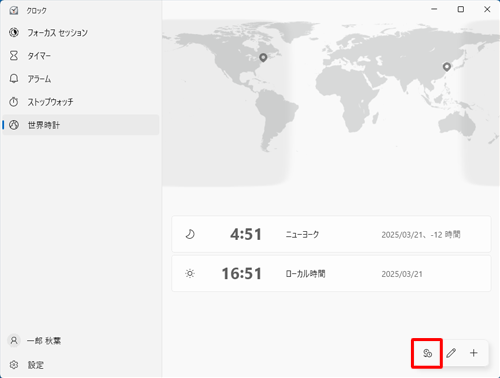Click the user account avatar icon
Viewport: 500px width, 378px height.
coord(14,341)
